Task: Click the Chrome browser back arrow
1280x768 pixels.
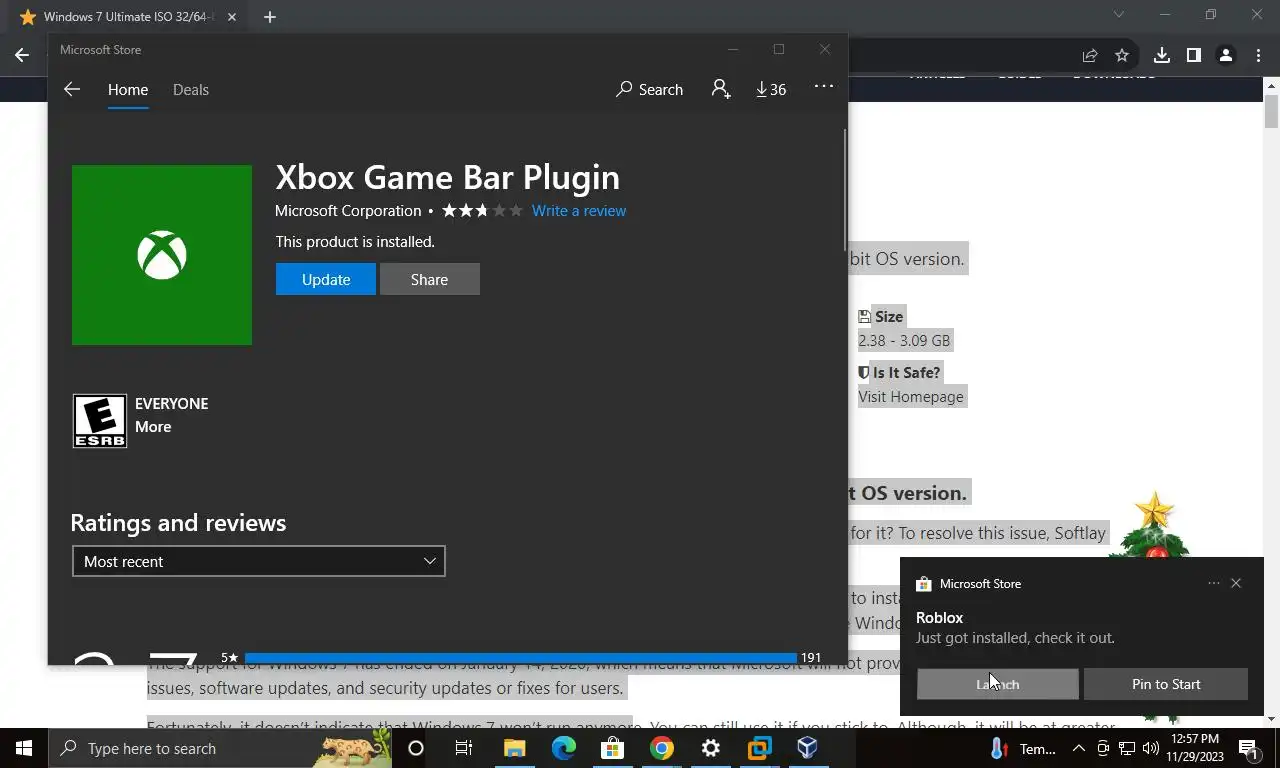Action: click(22, 56)
